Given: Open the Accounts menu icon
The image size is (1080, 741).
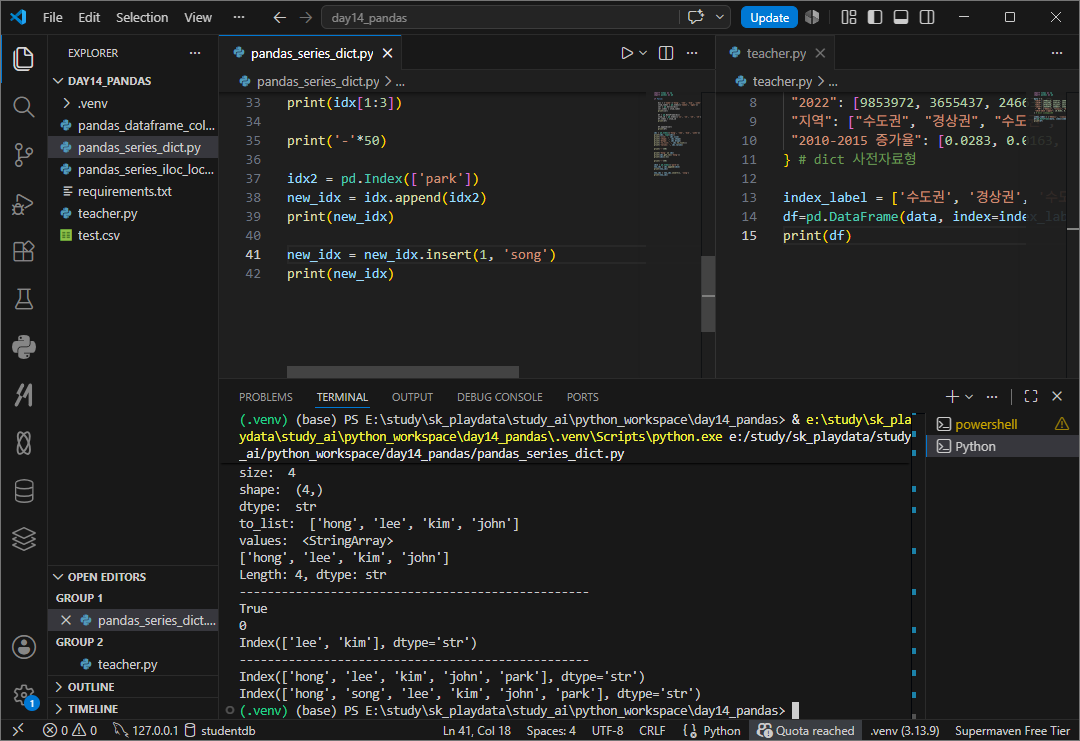Looking at the screenshot, I should click(x=23, y=647).
